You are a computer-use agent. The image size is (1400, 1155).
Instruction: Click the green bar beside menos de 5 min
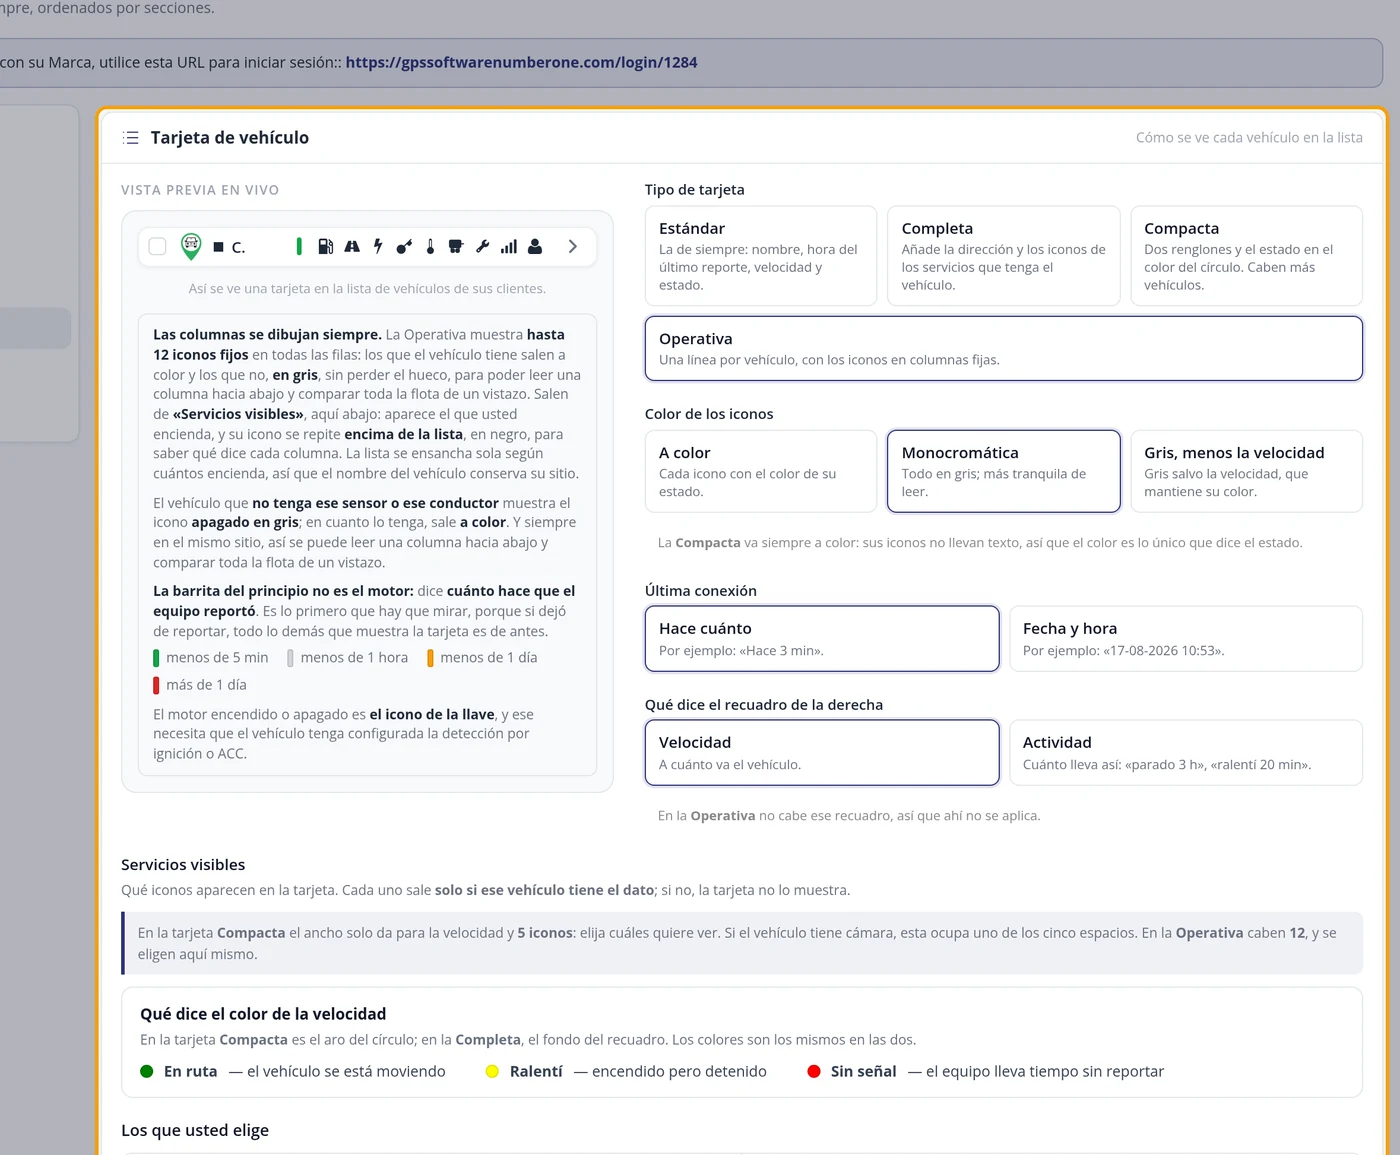coord(156,658)
